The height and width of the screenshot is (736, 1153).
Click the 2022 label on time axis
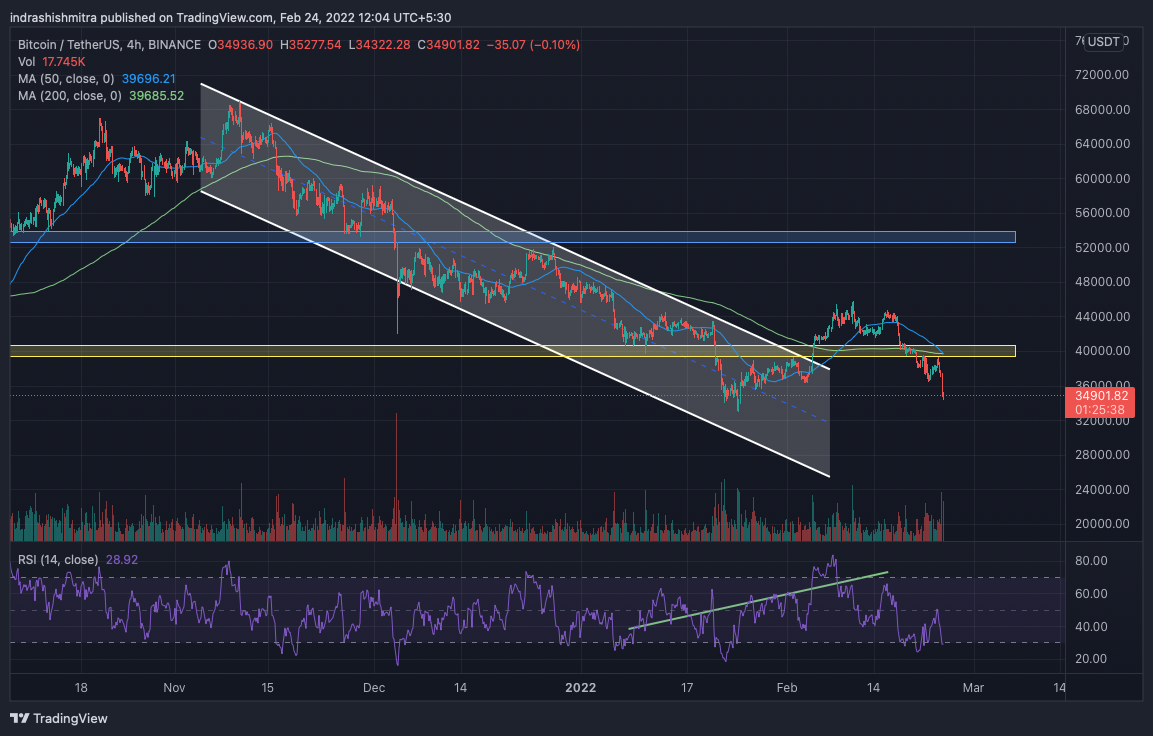click(x=581, y=688)
